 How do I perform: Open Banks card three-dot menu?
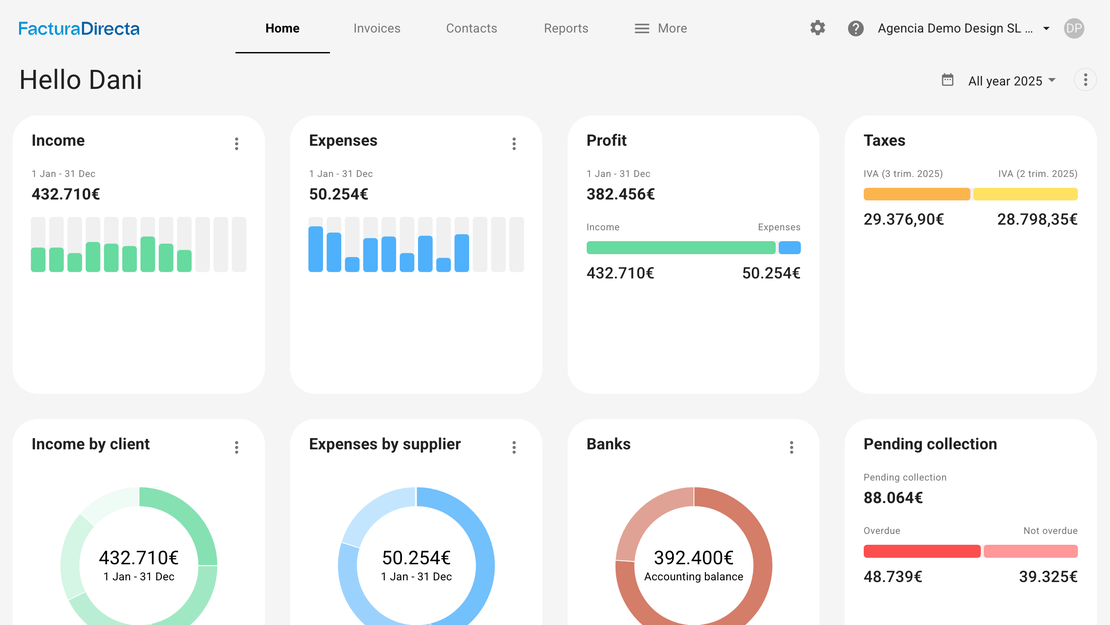[792, 448]
